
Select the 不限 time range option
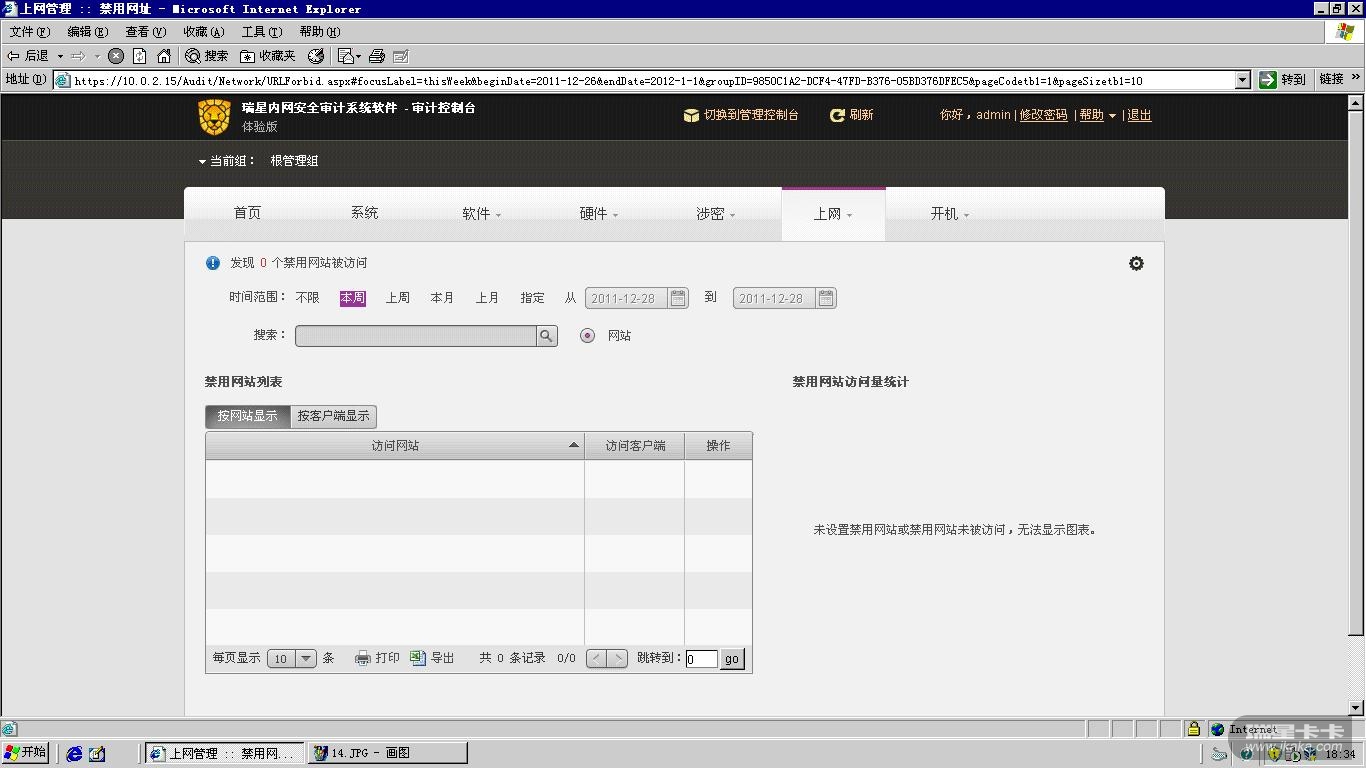click(x=307, y=298)
